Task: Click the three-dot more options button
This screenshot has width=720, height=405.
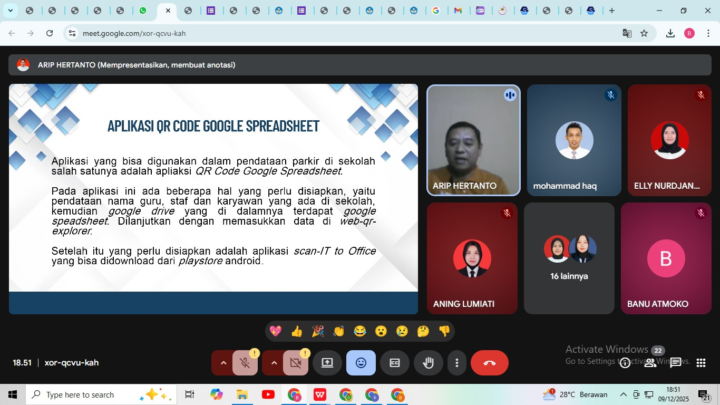Action: (x=457, y=362)
